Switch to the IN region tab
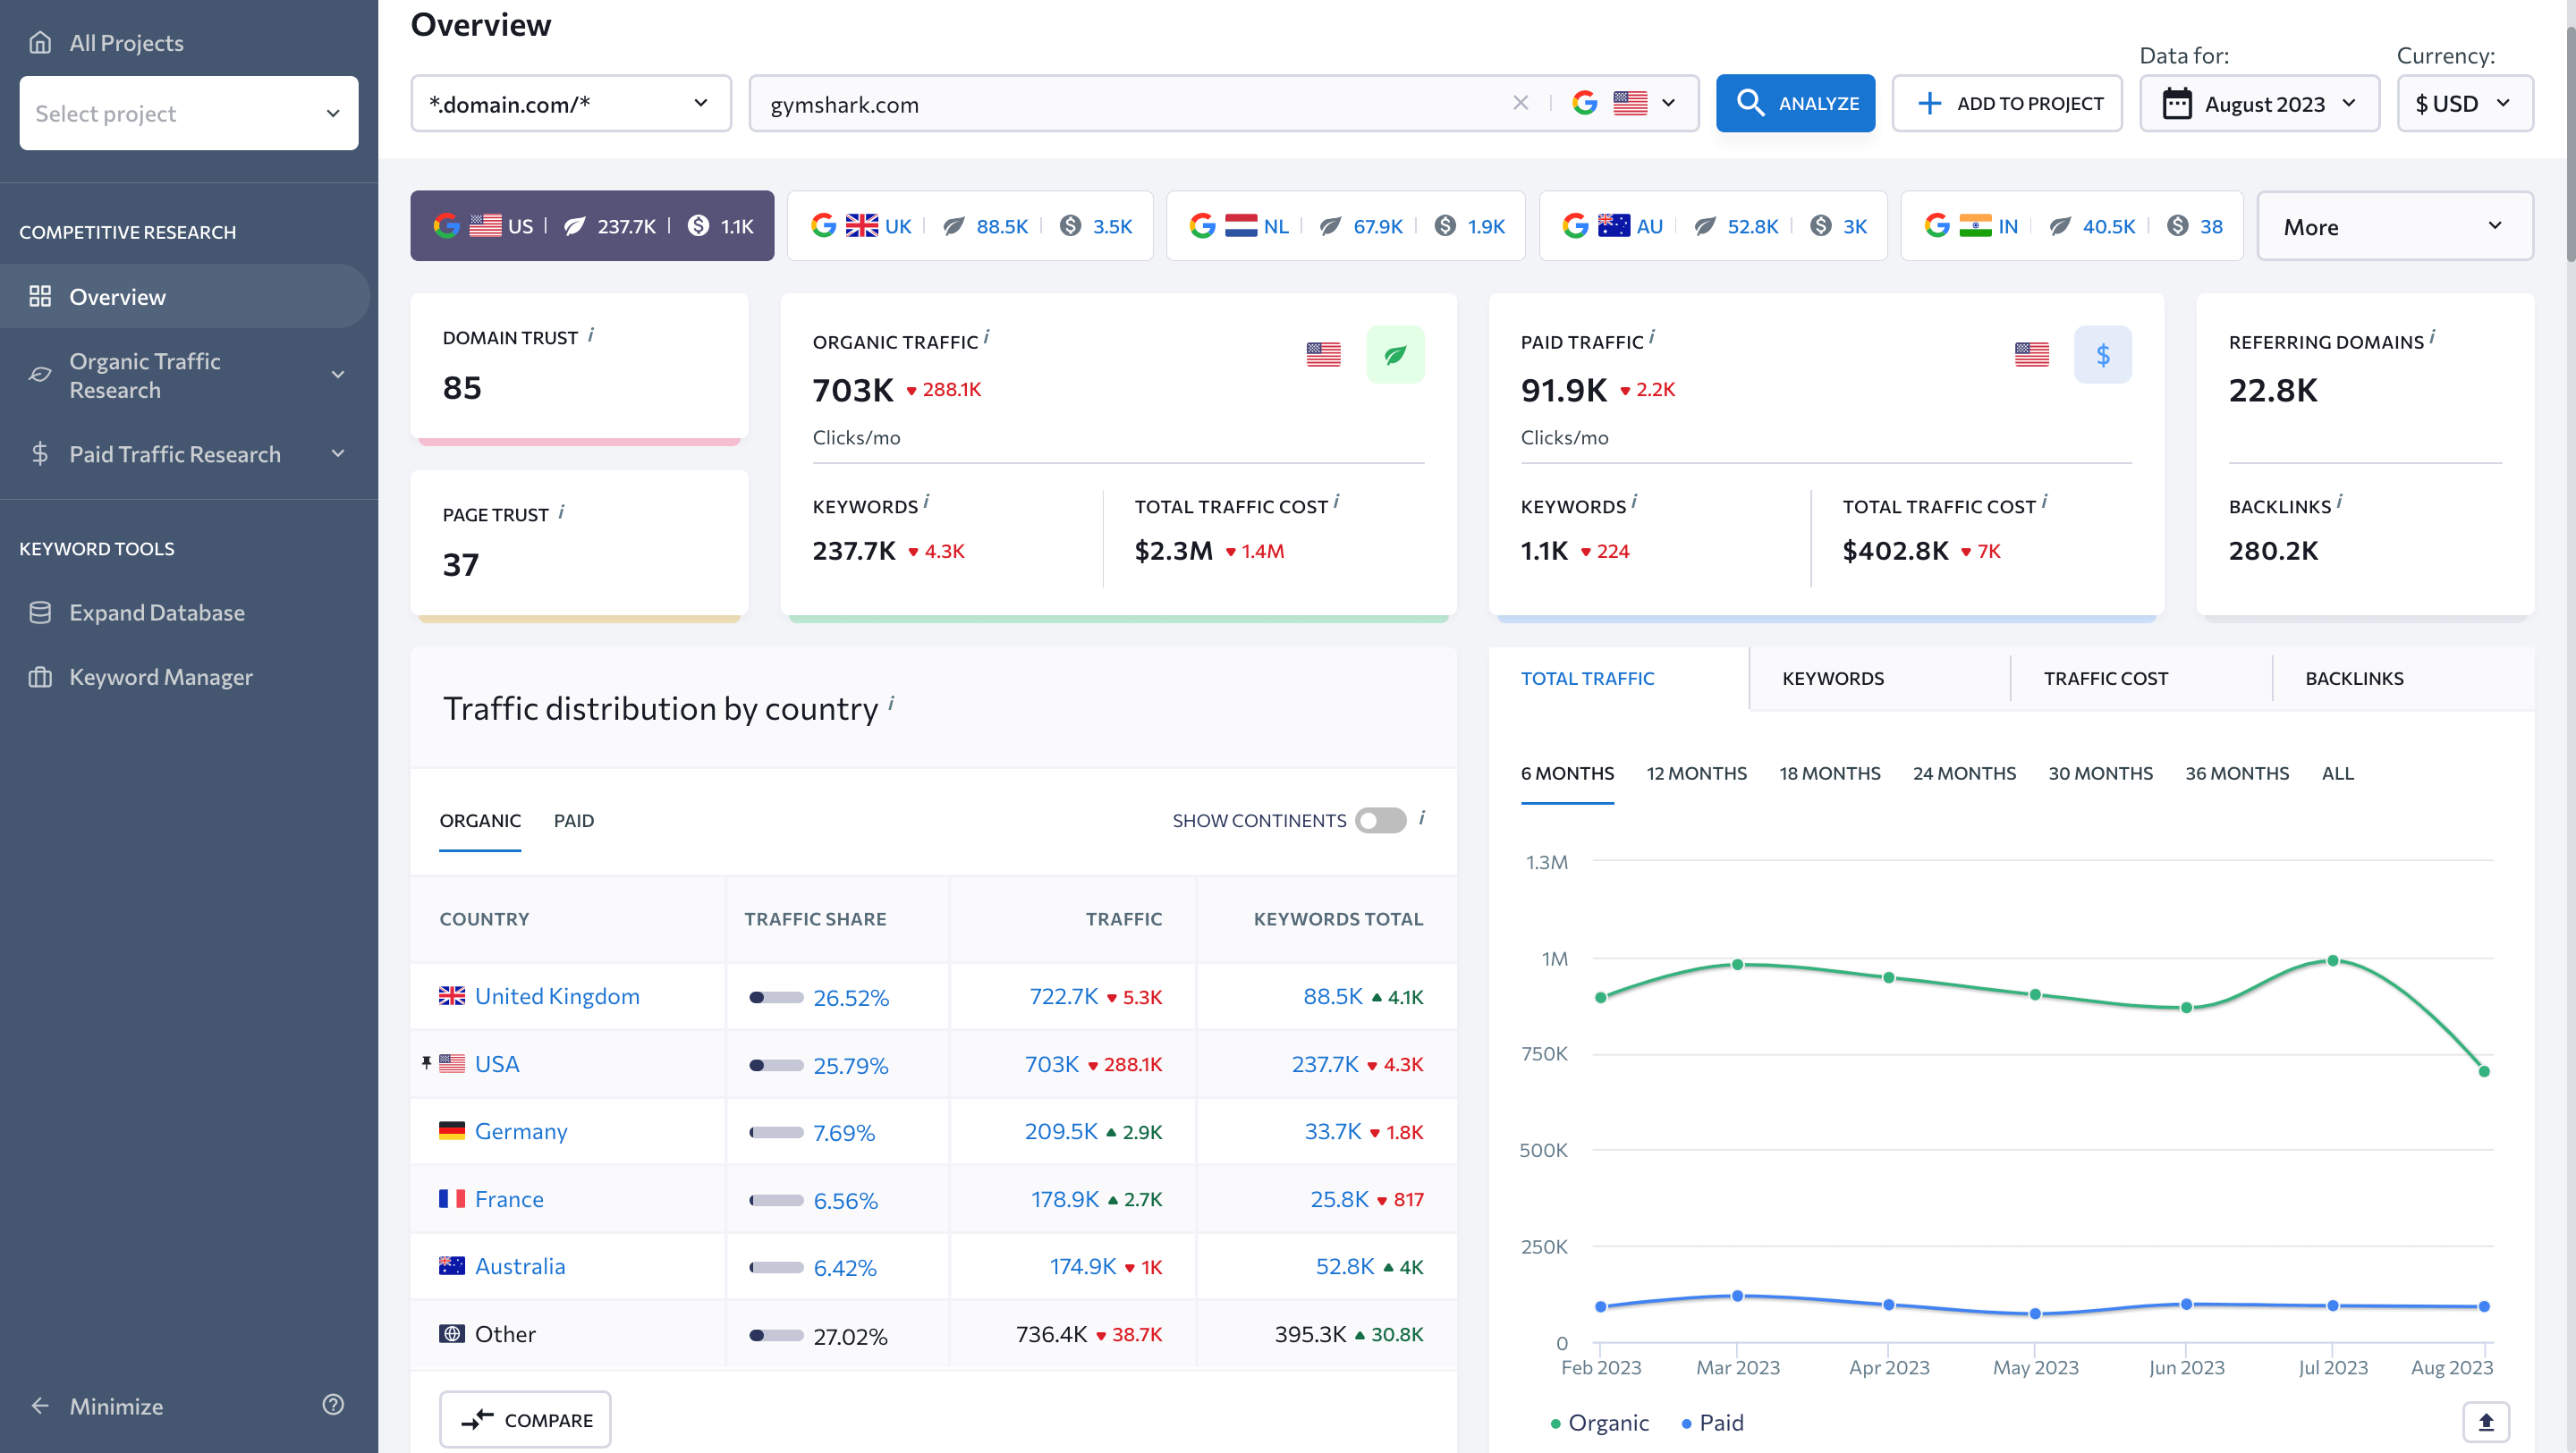 (2072, 226)
